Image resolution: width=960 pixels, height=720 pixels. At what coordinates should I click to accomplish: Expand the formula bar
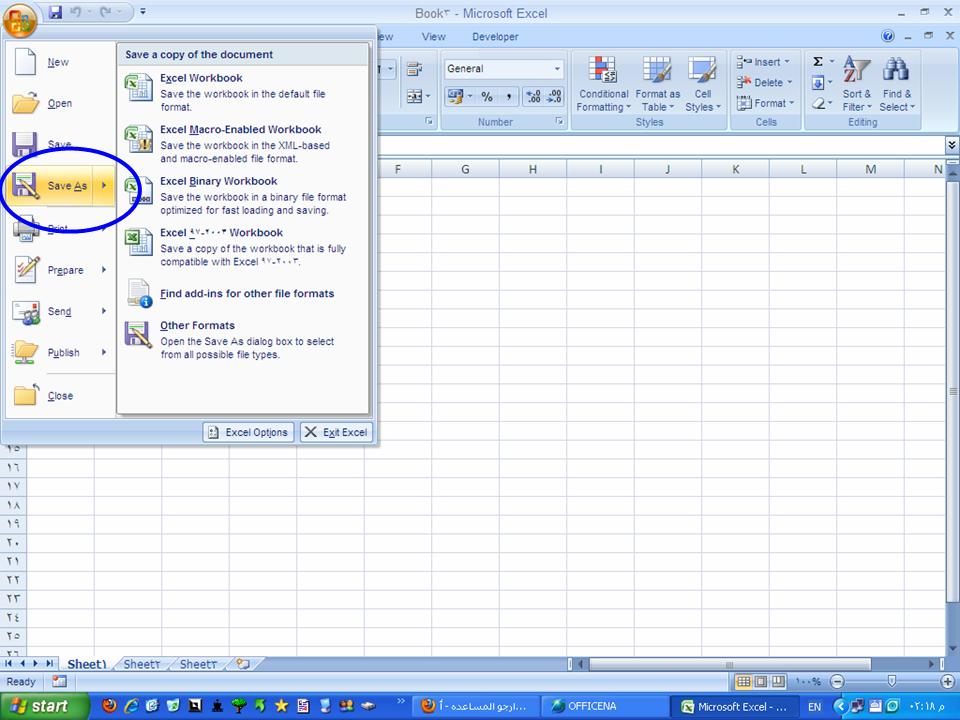951,145
